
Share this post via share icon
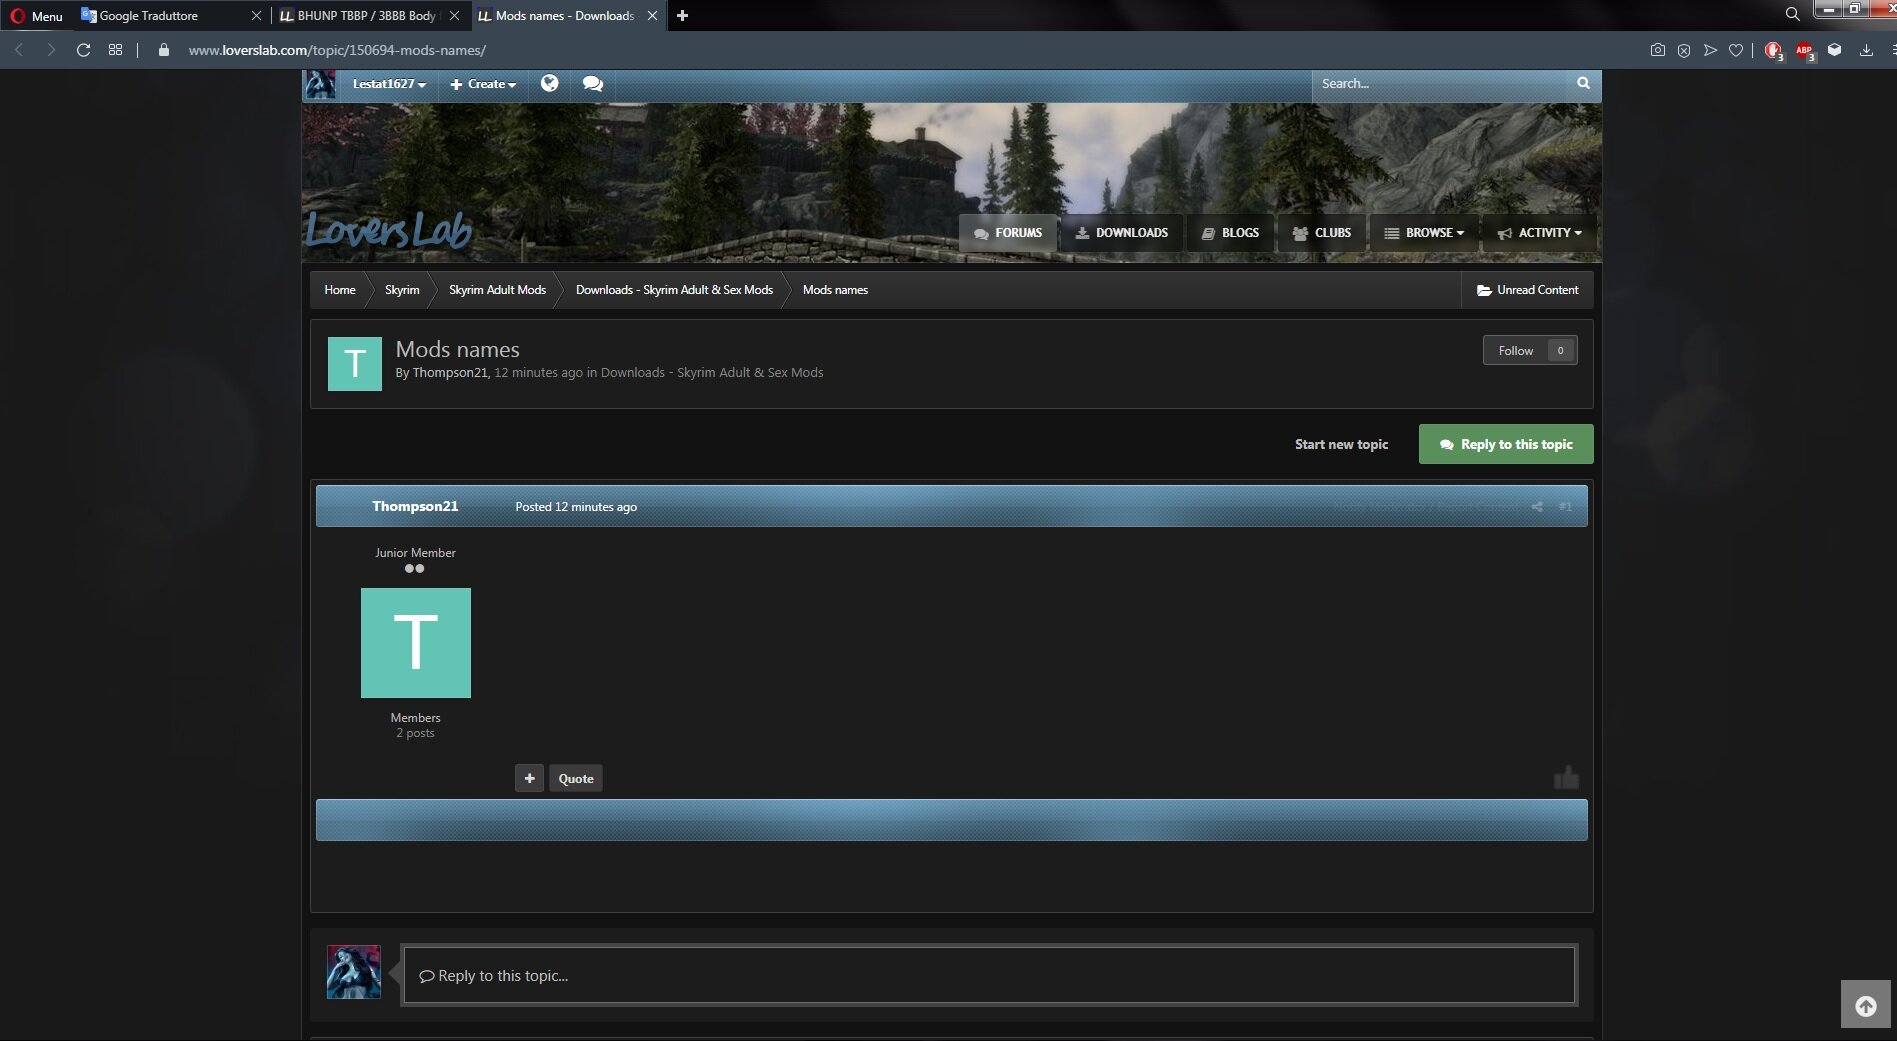tap(1537, 507)
